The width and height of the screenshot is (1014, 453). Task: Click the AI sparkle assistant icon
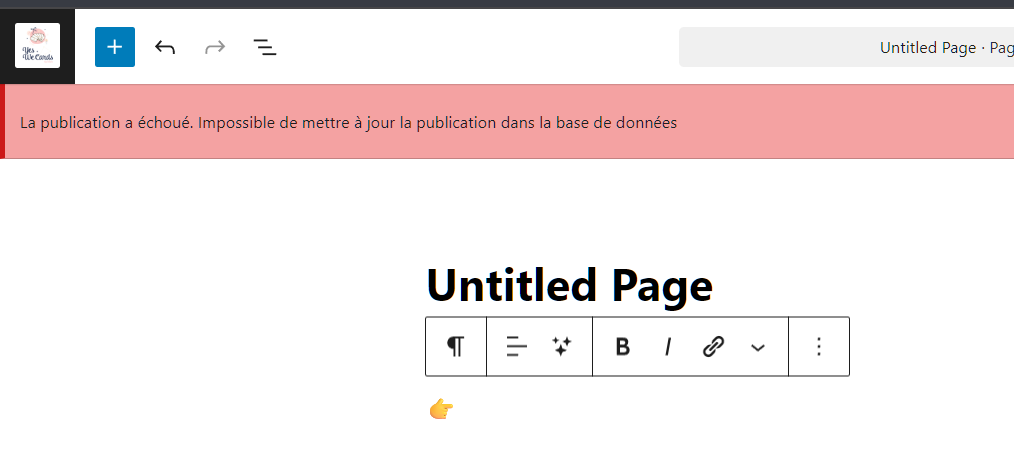pos(562,347)
